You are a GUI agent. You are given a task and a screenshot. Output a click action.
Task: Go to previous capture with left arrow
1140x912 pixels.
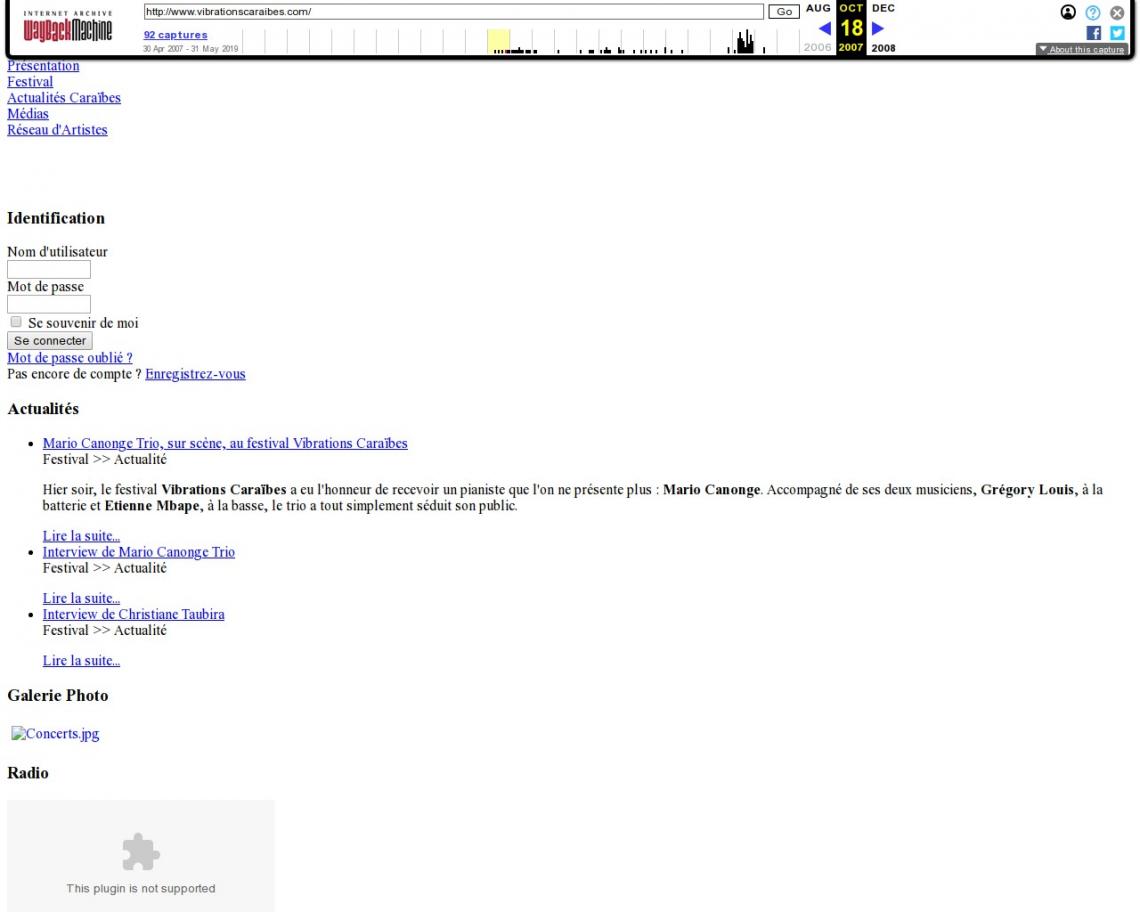(824, 28)
